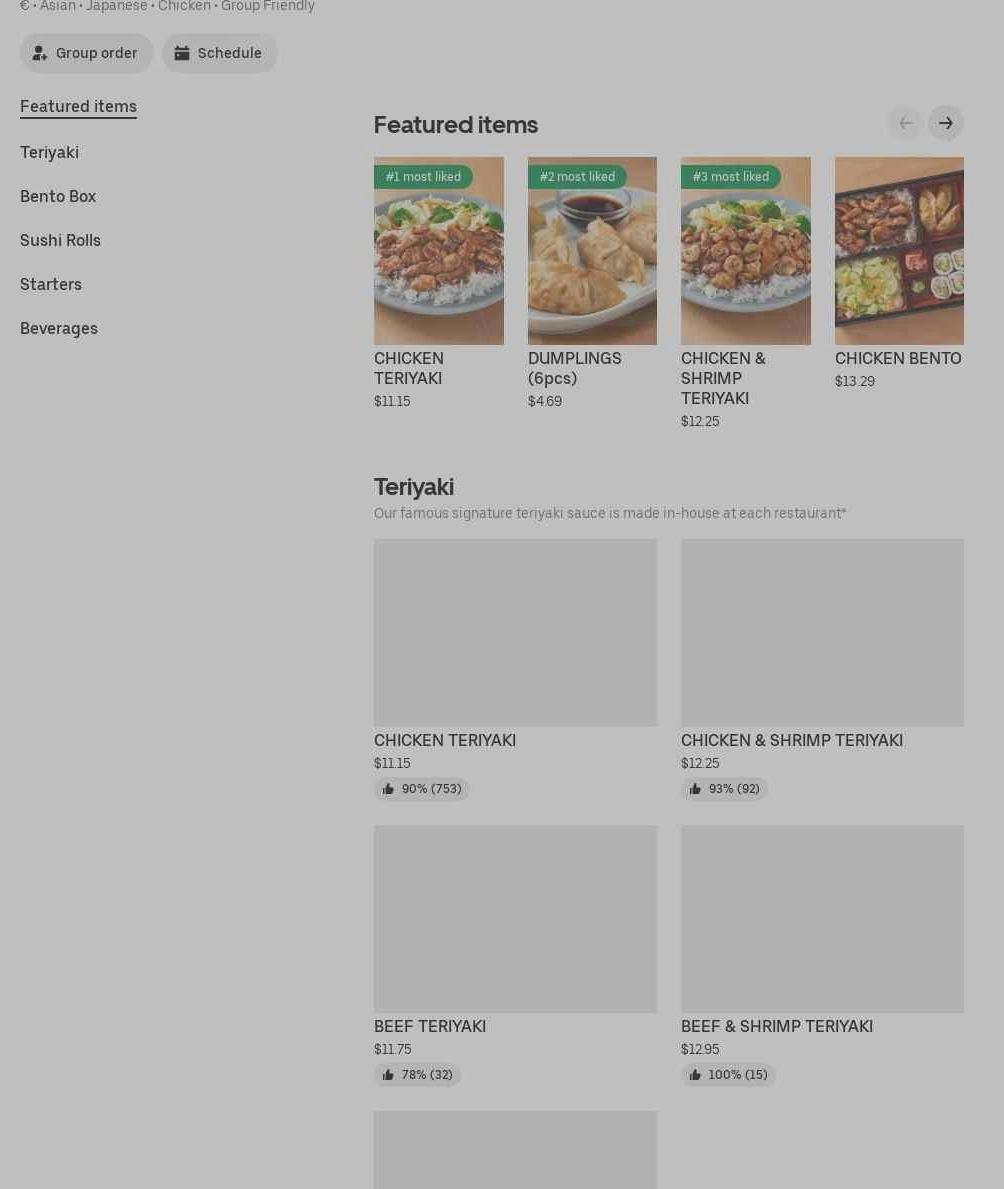
Task: Click BEEF TERIYAKI item title
Action: click(x=430, y=1026)
